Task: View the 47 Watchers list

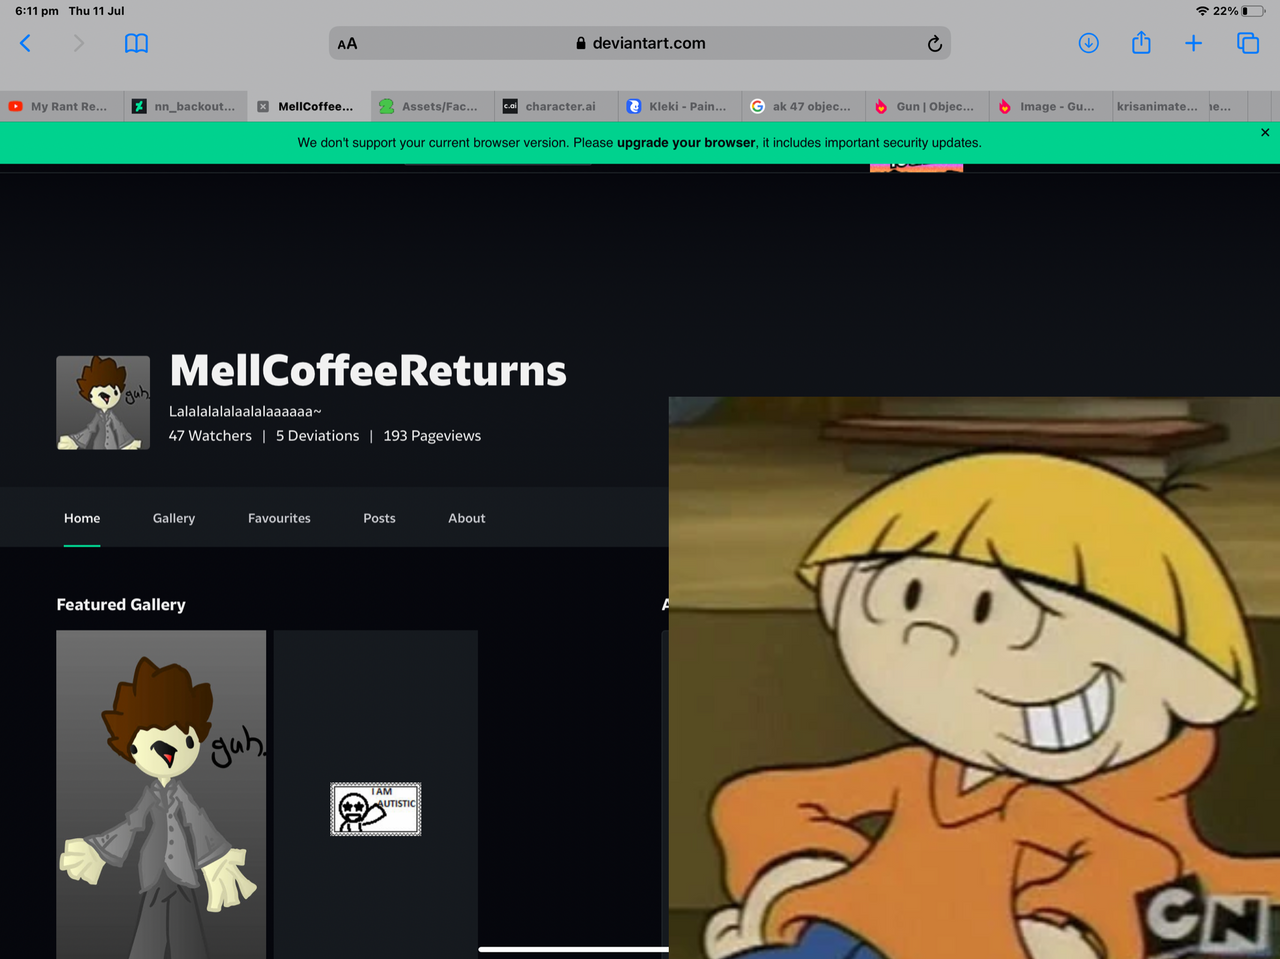Action: click(x=210, y=436)
